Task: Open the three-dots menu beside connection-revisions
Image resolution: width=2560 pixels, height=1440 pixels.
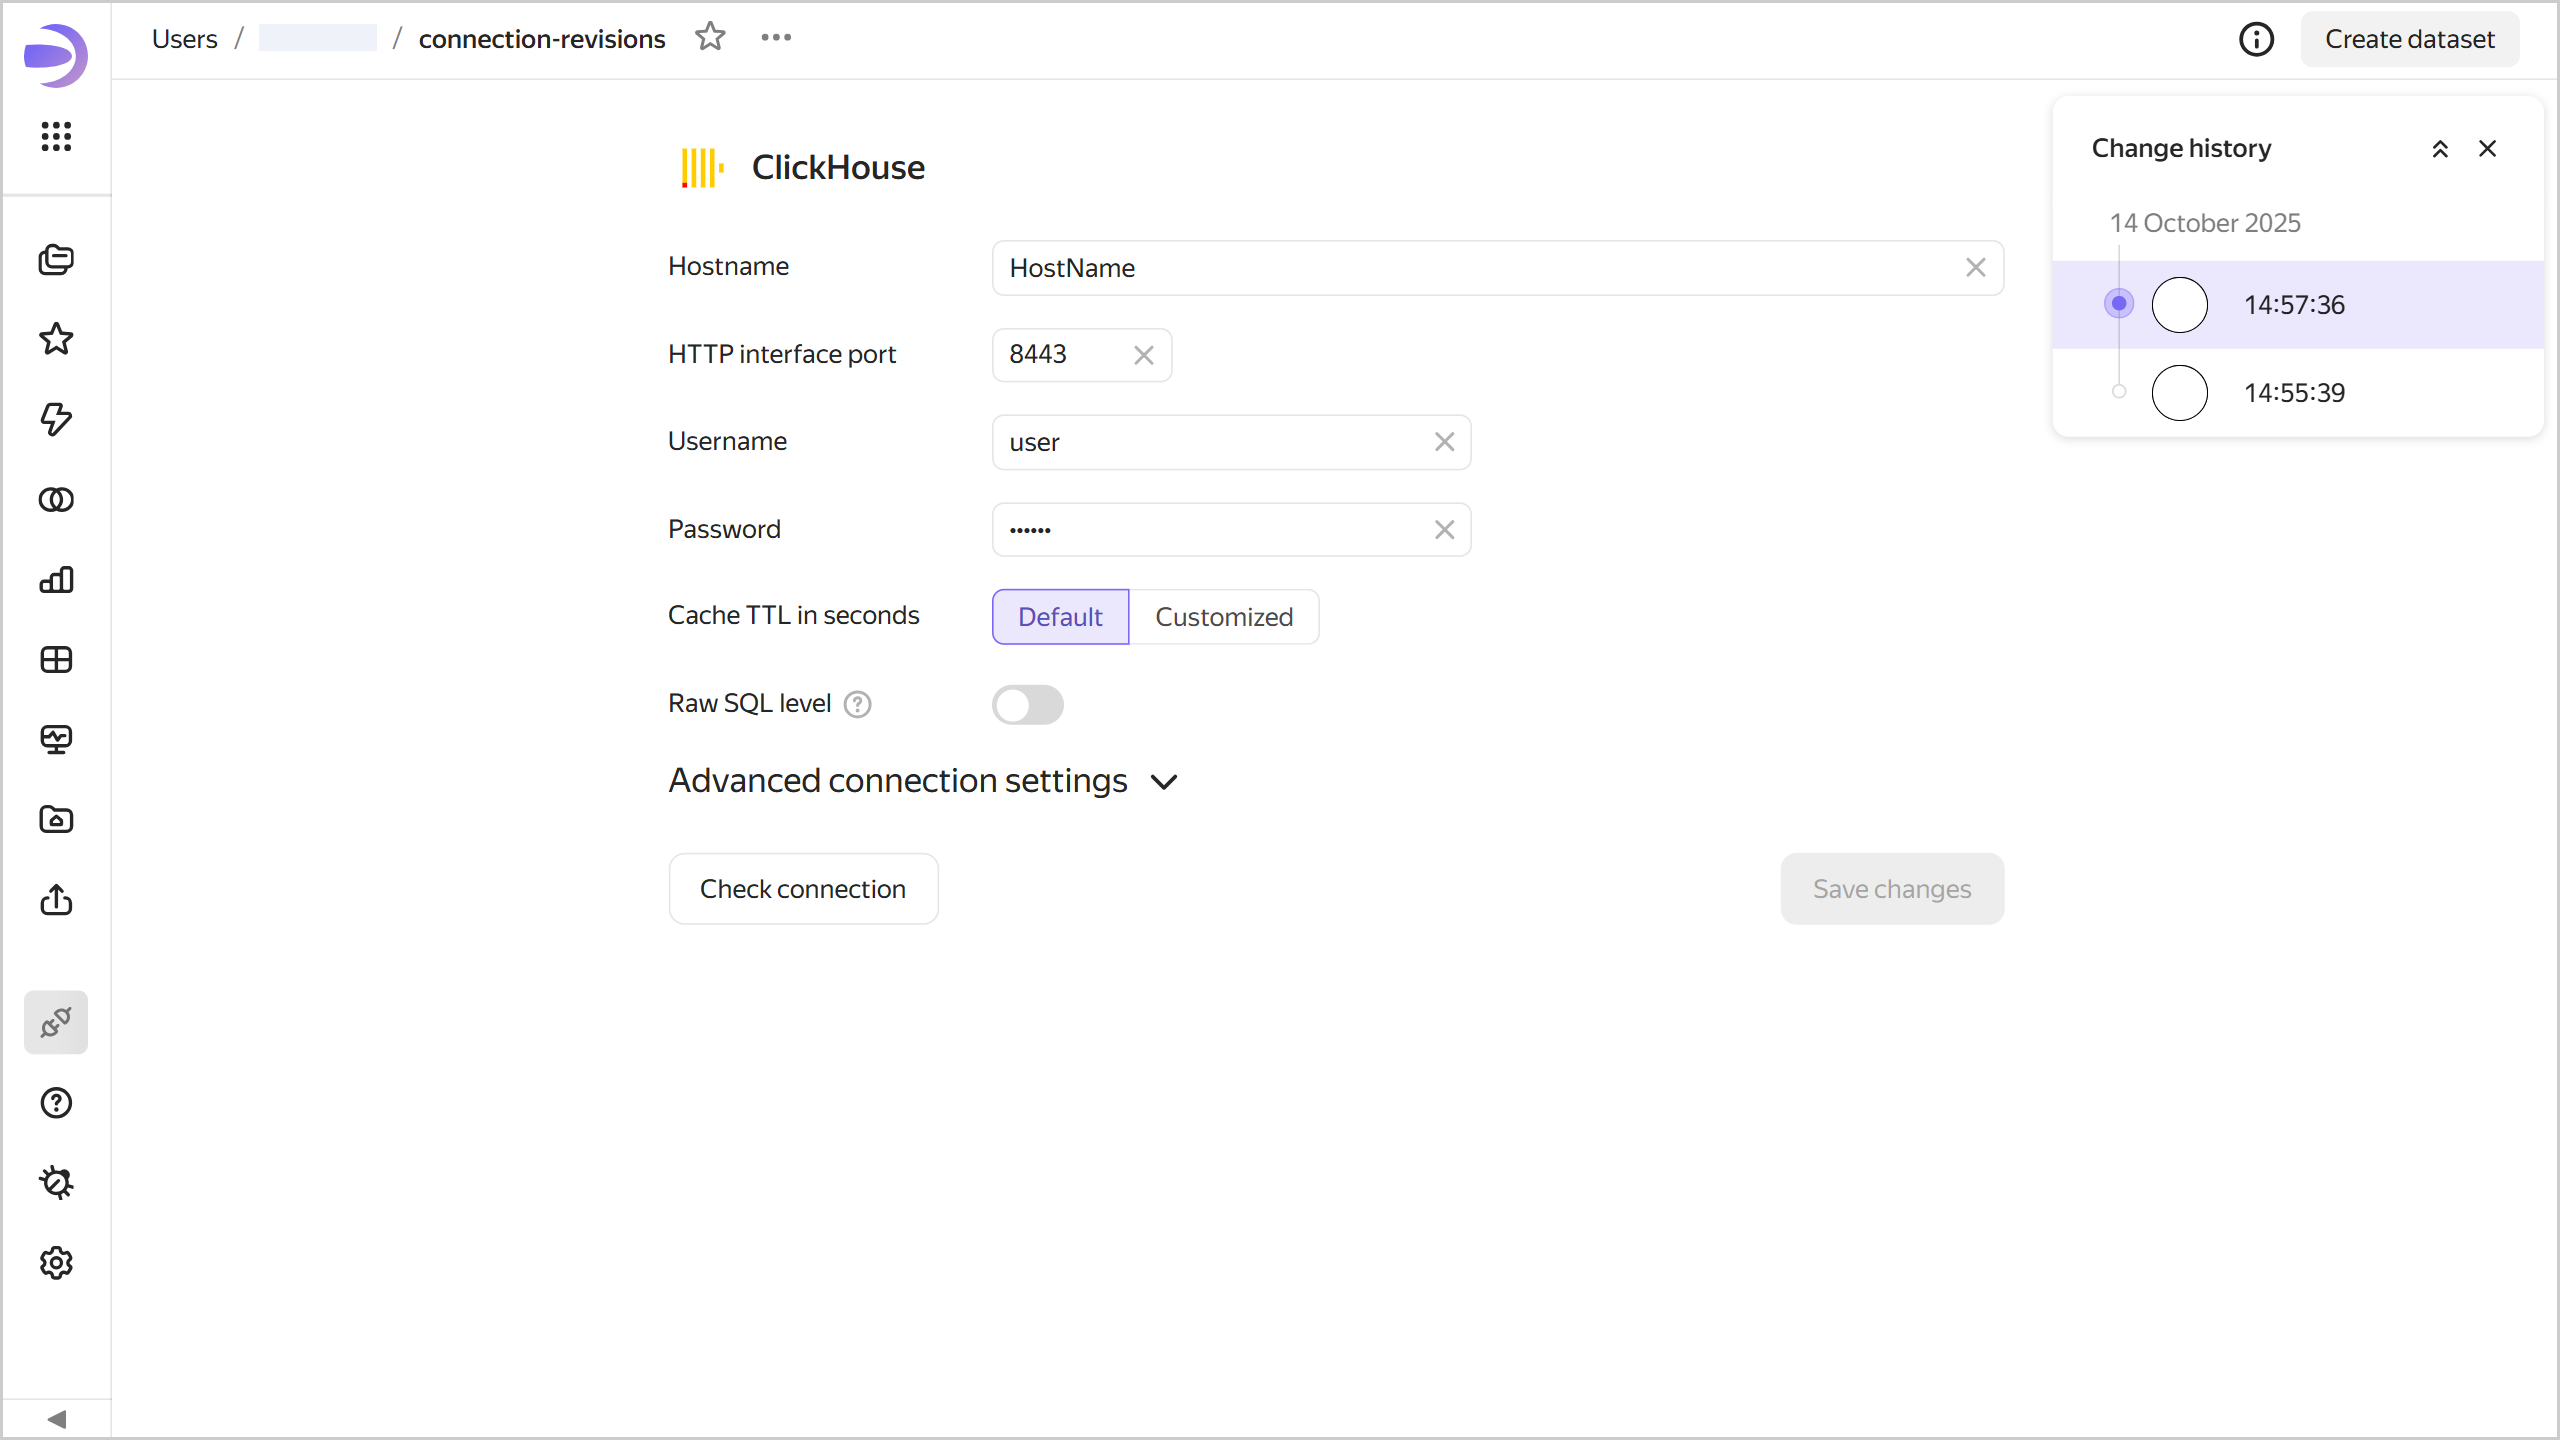Action: [776, 37]
